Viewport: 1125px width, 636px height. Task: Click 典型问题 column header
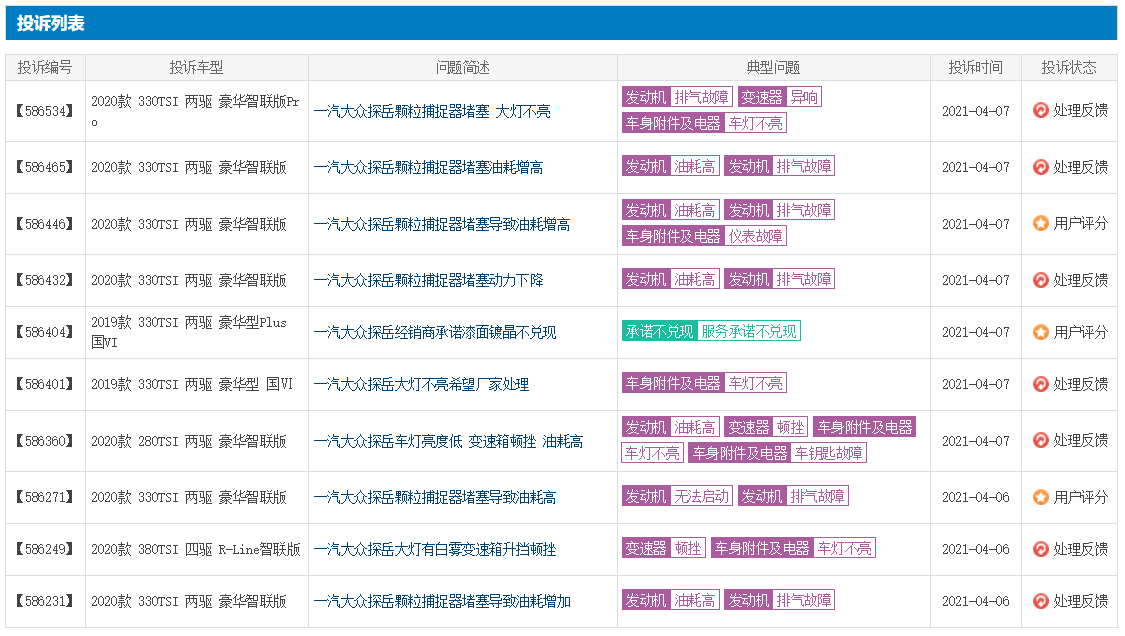pyautogui.click(x=773, y=67)
